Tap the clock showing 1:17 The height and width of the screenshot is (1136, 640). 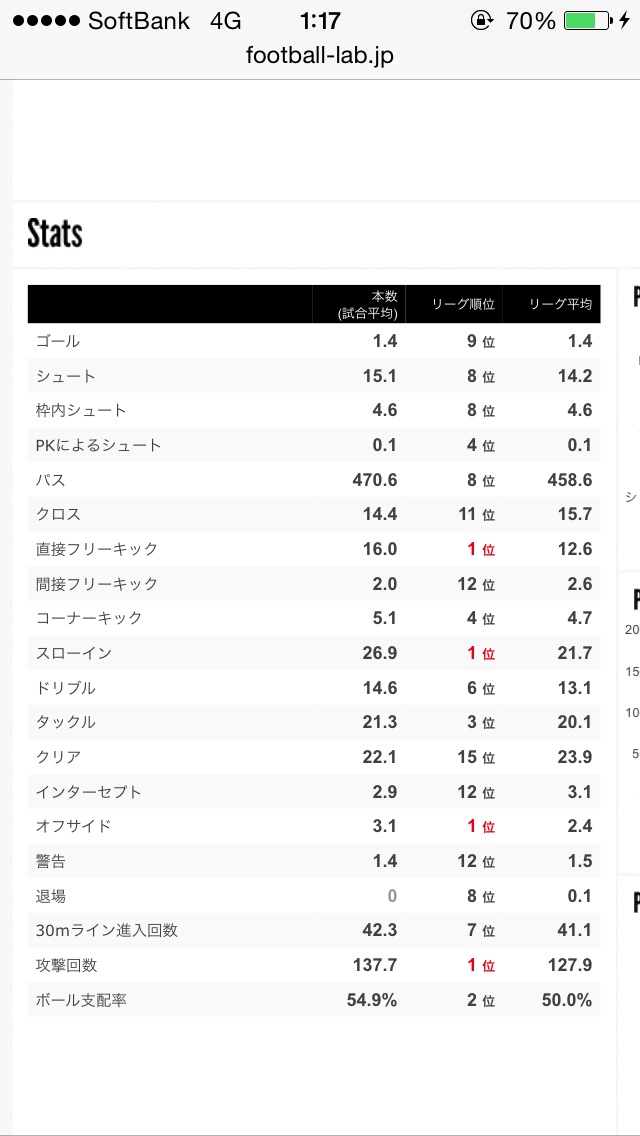(320, 21)
